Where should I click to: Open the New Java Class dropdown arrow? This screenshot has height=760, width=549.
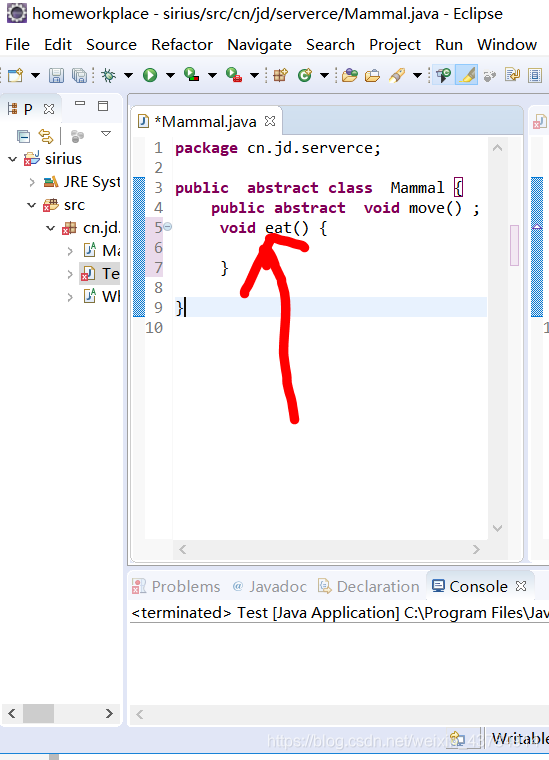325,75
